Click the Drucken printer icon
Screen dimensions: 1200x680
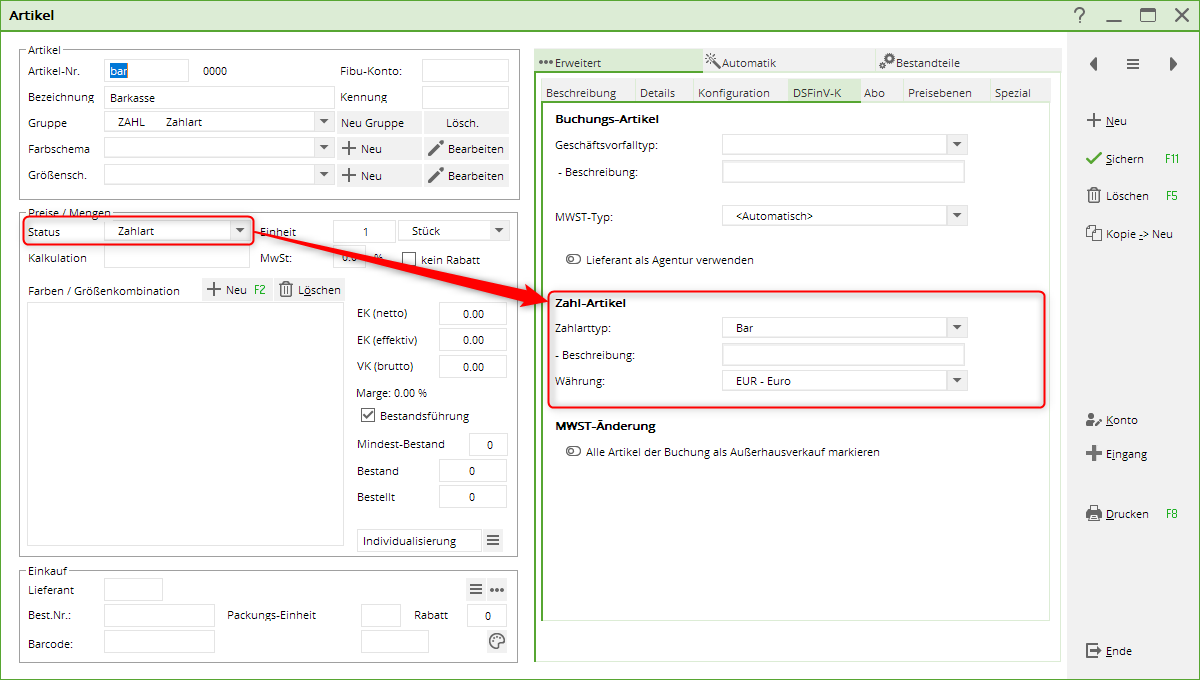(x=1093, y=514)
